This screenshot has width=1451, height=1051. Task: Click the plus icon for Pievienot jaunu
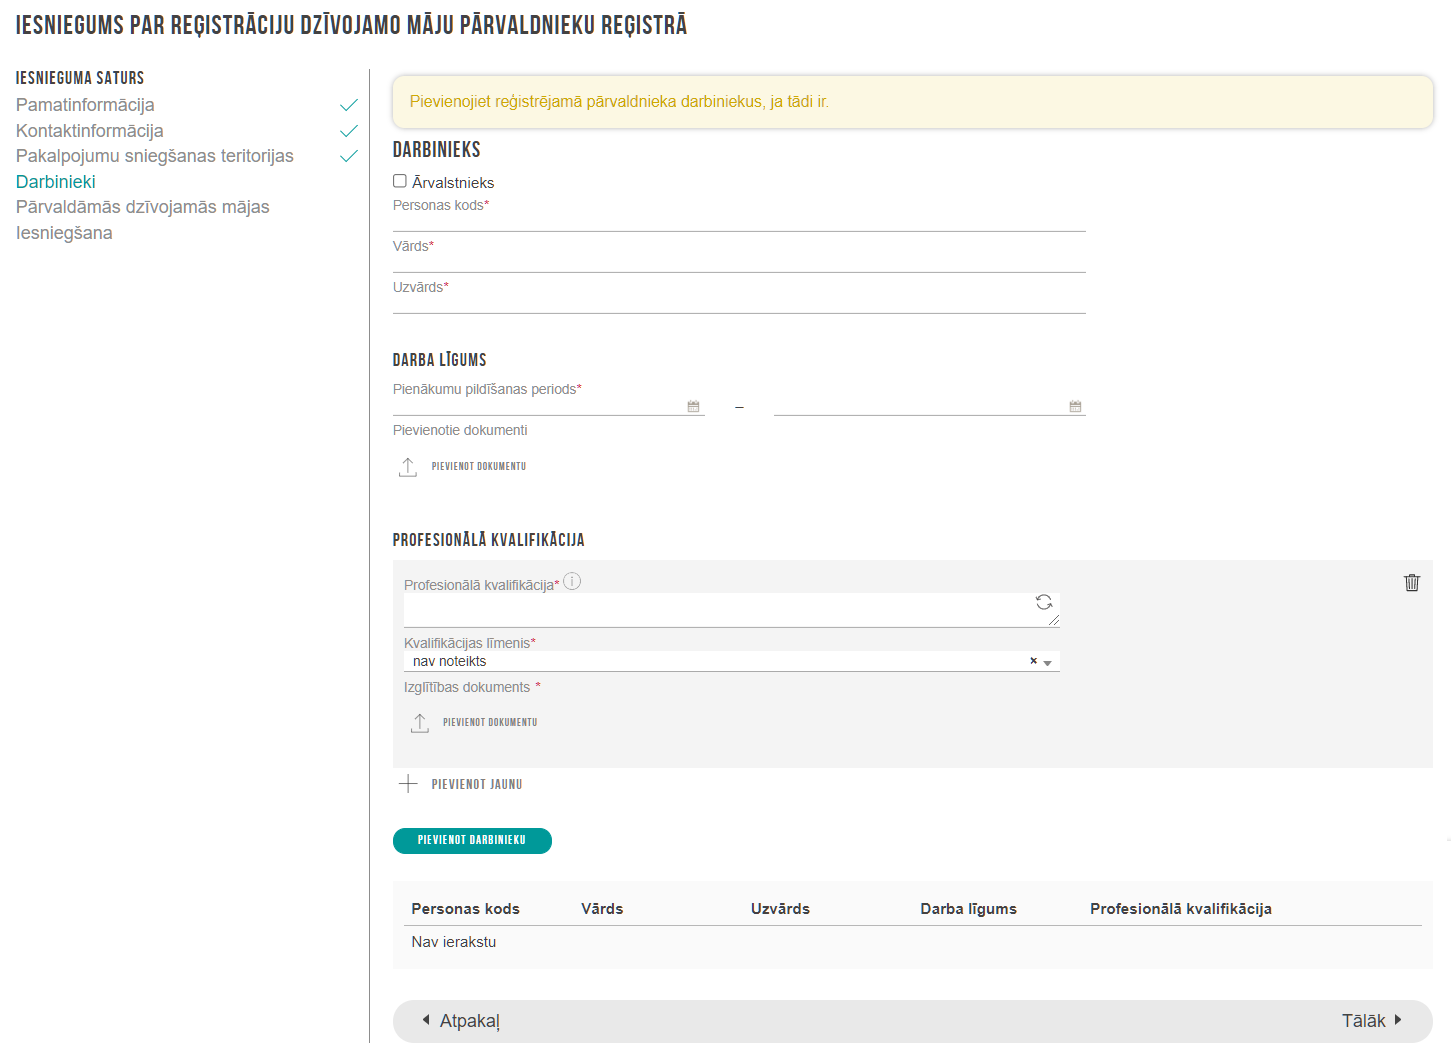[408, 784]
